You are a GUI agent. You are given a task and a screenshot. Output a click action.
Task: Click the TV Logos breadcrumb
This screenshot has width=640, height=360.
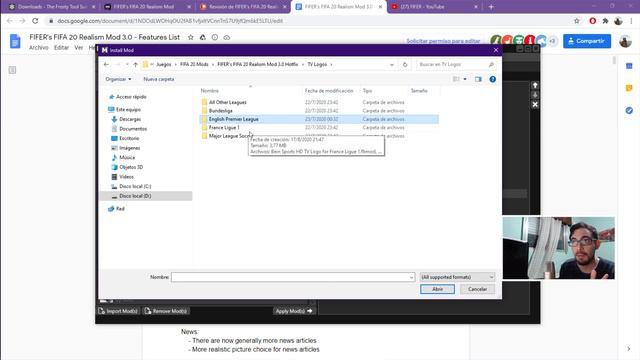317,64
